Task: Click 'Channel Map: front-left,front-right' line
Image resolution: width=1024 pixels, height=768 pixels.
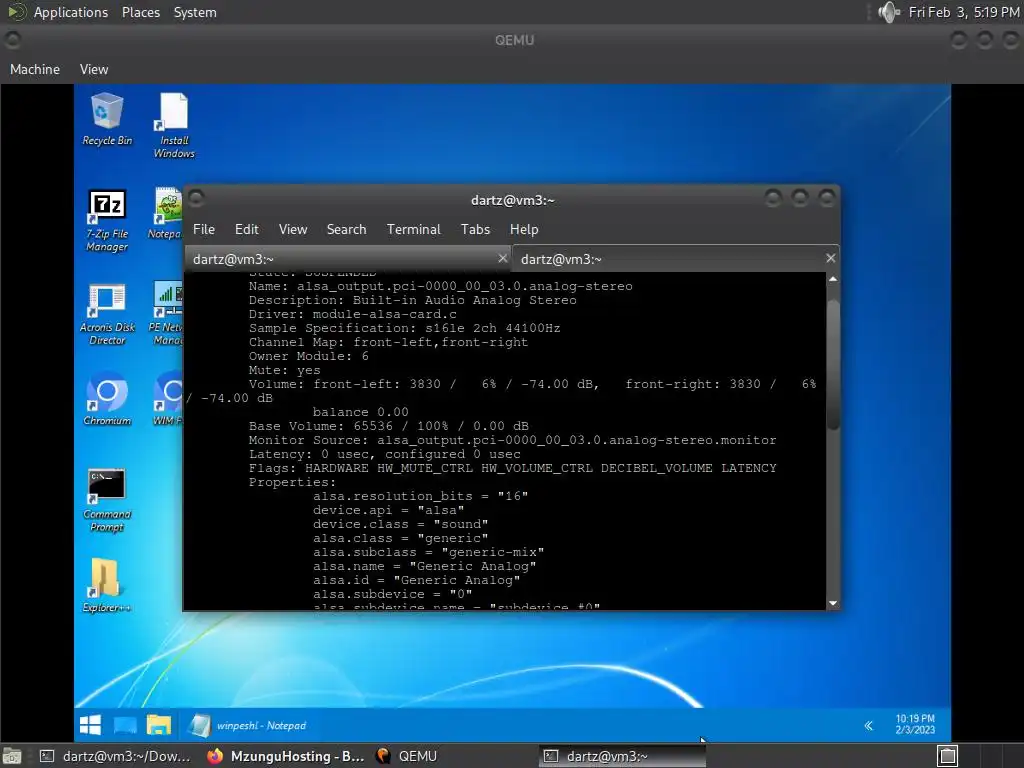Action: coord(389,342)
